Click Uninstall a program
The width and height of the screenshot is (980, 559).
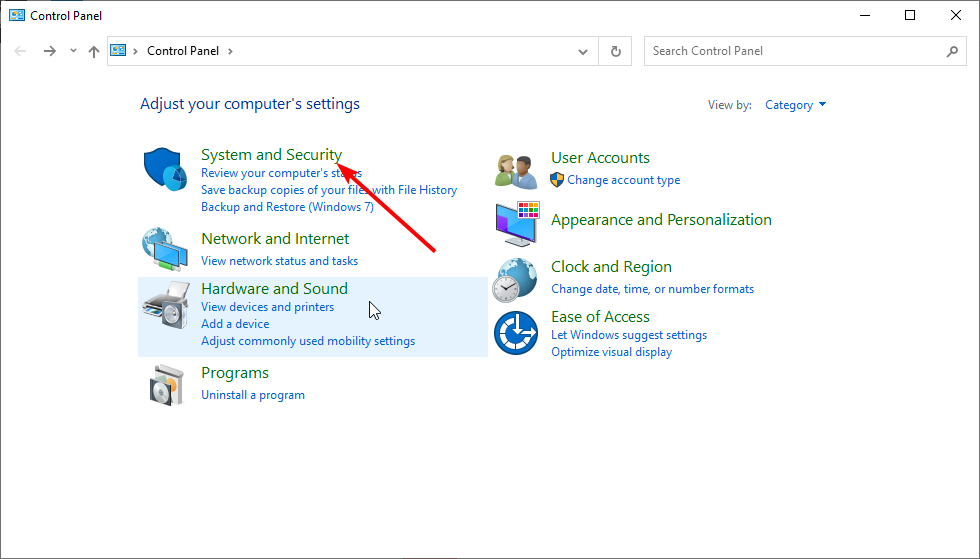click(x=253, y=395)
